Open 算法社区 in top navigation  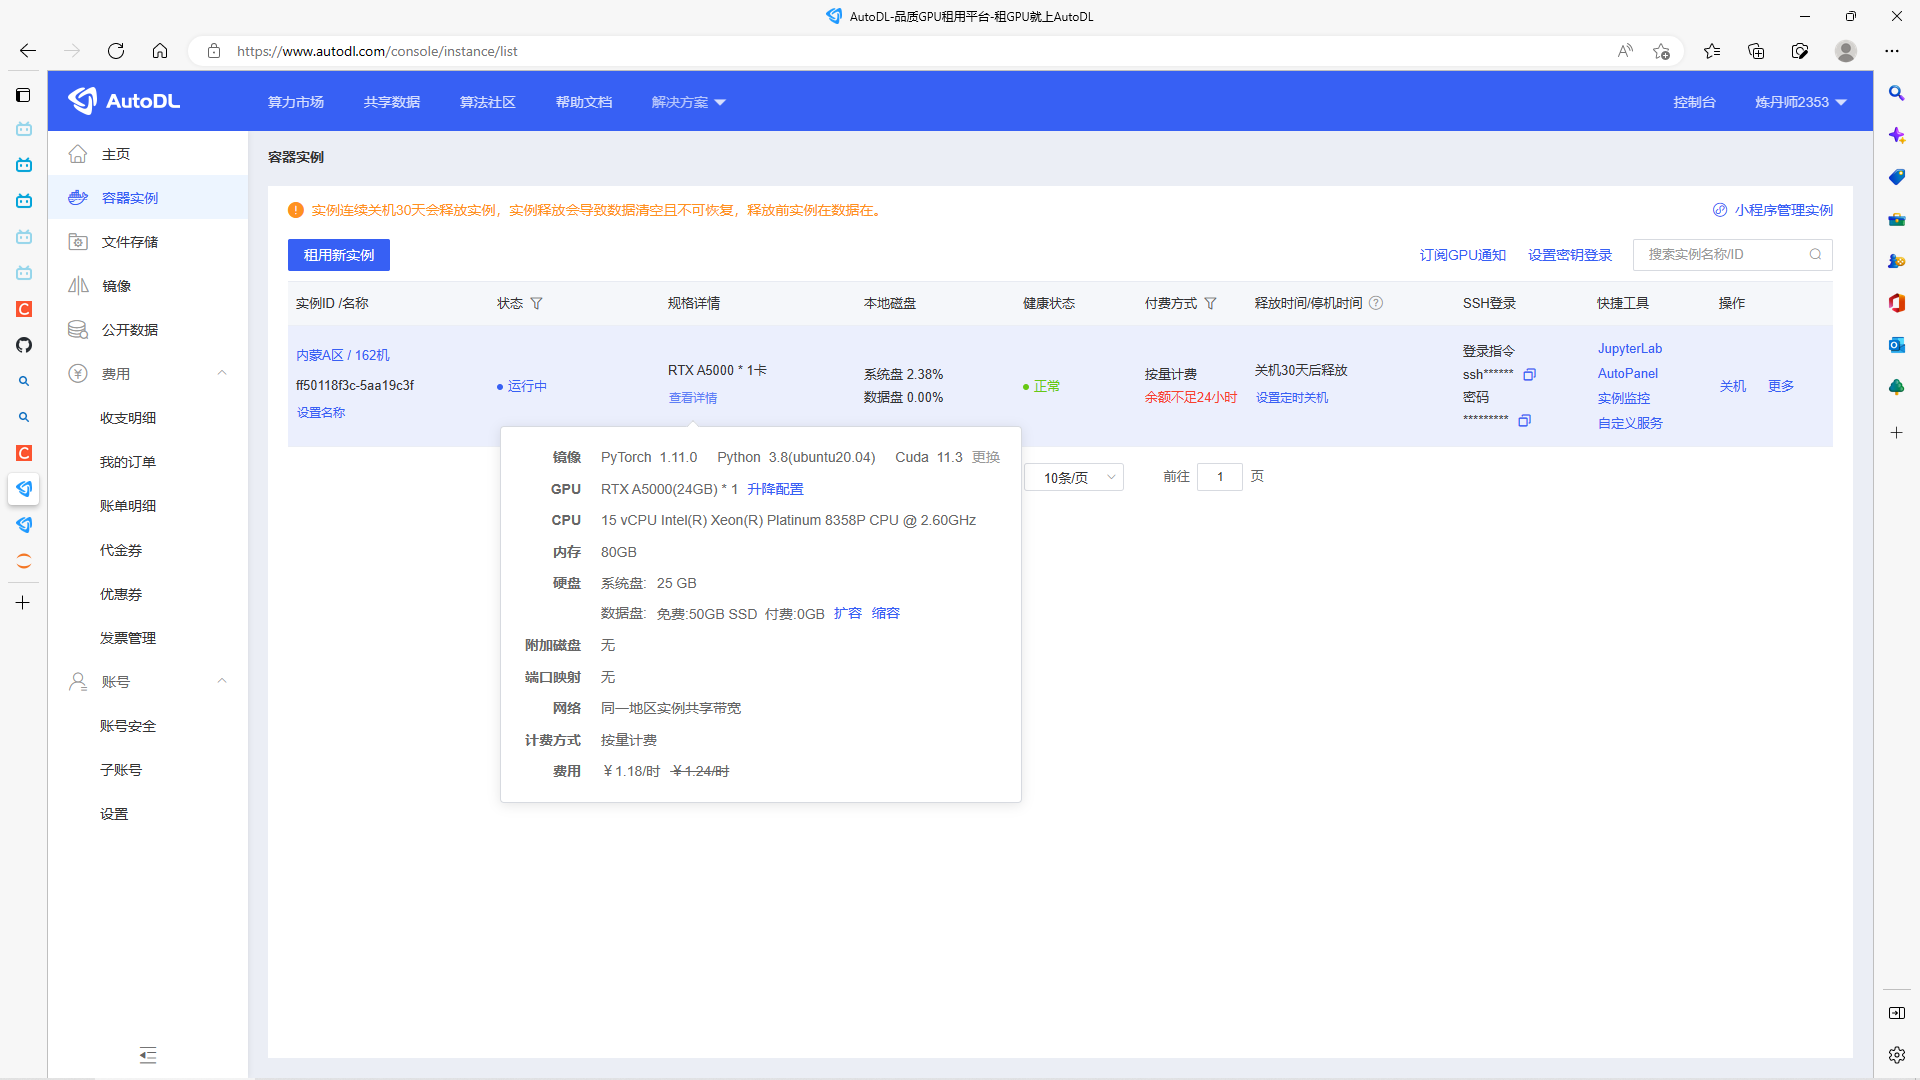pos(488,102)
